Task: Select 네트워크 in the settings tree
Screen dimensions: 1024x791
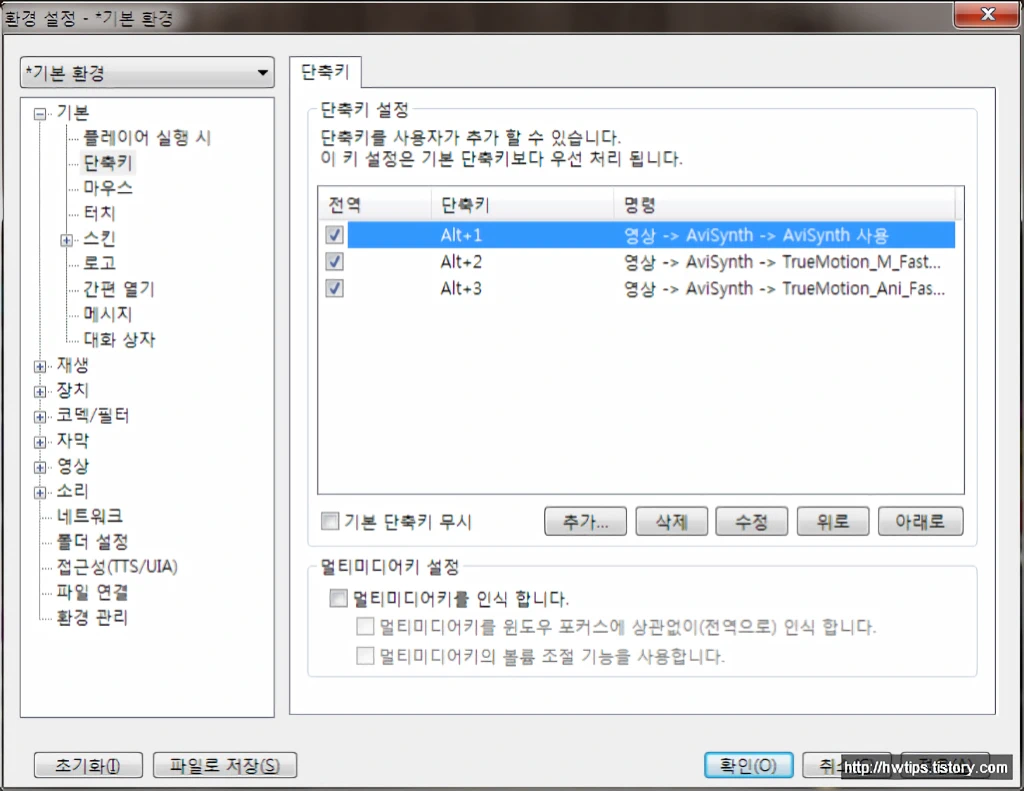Action: 89,516
